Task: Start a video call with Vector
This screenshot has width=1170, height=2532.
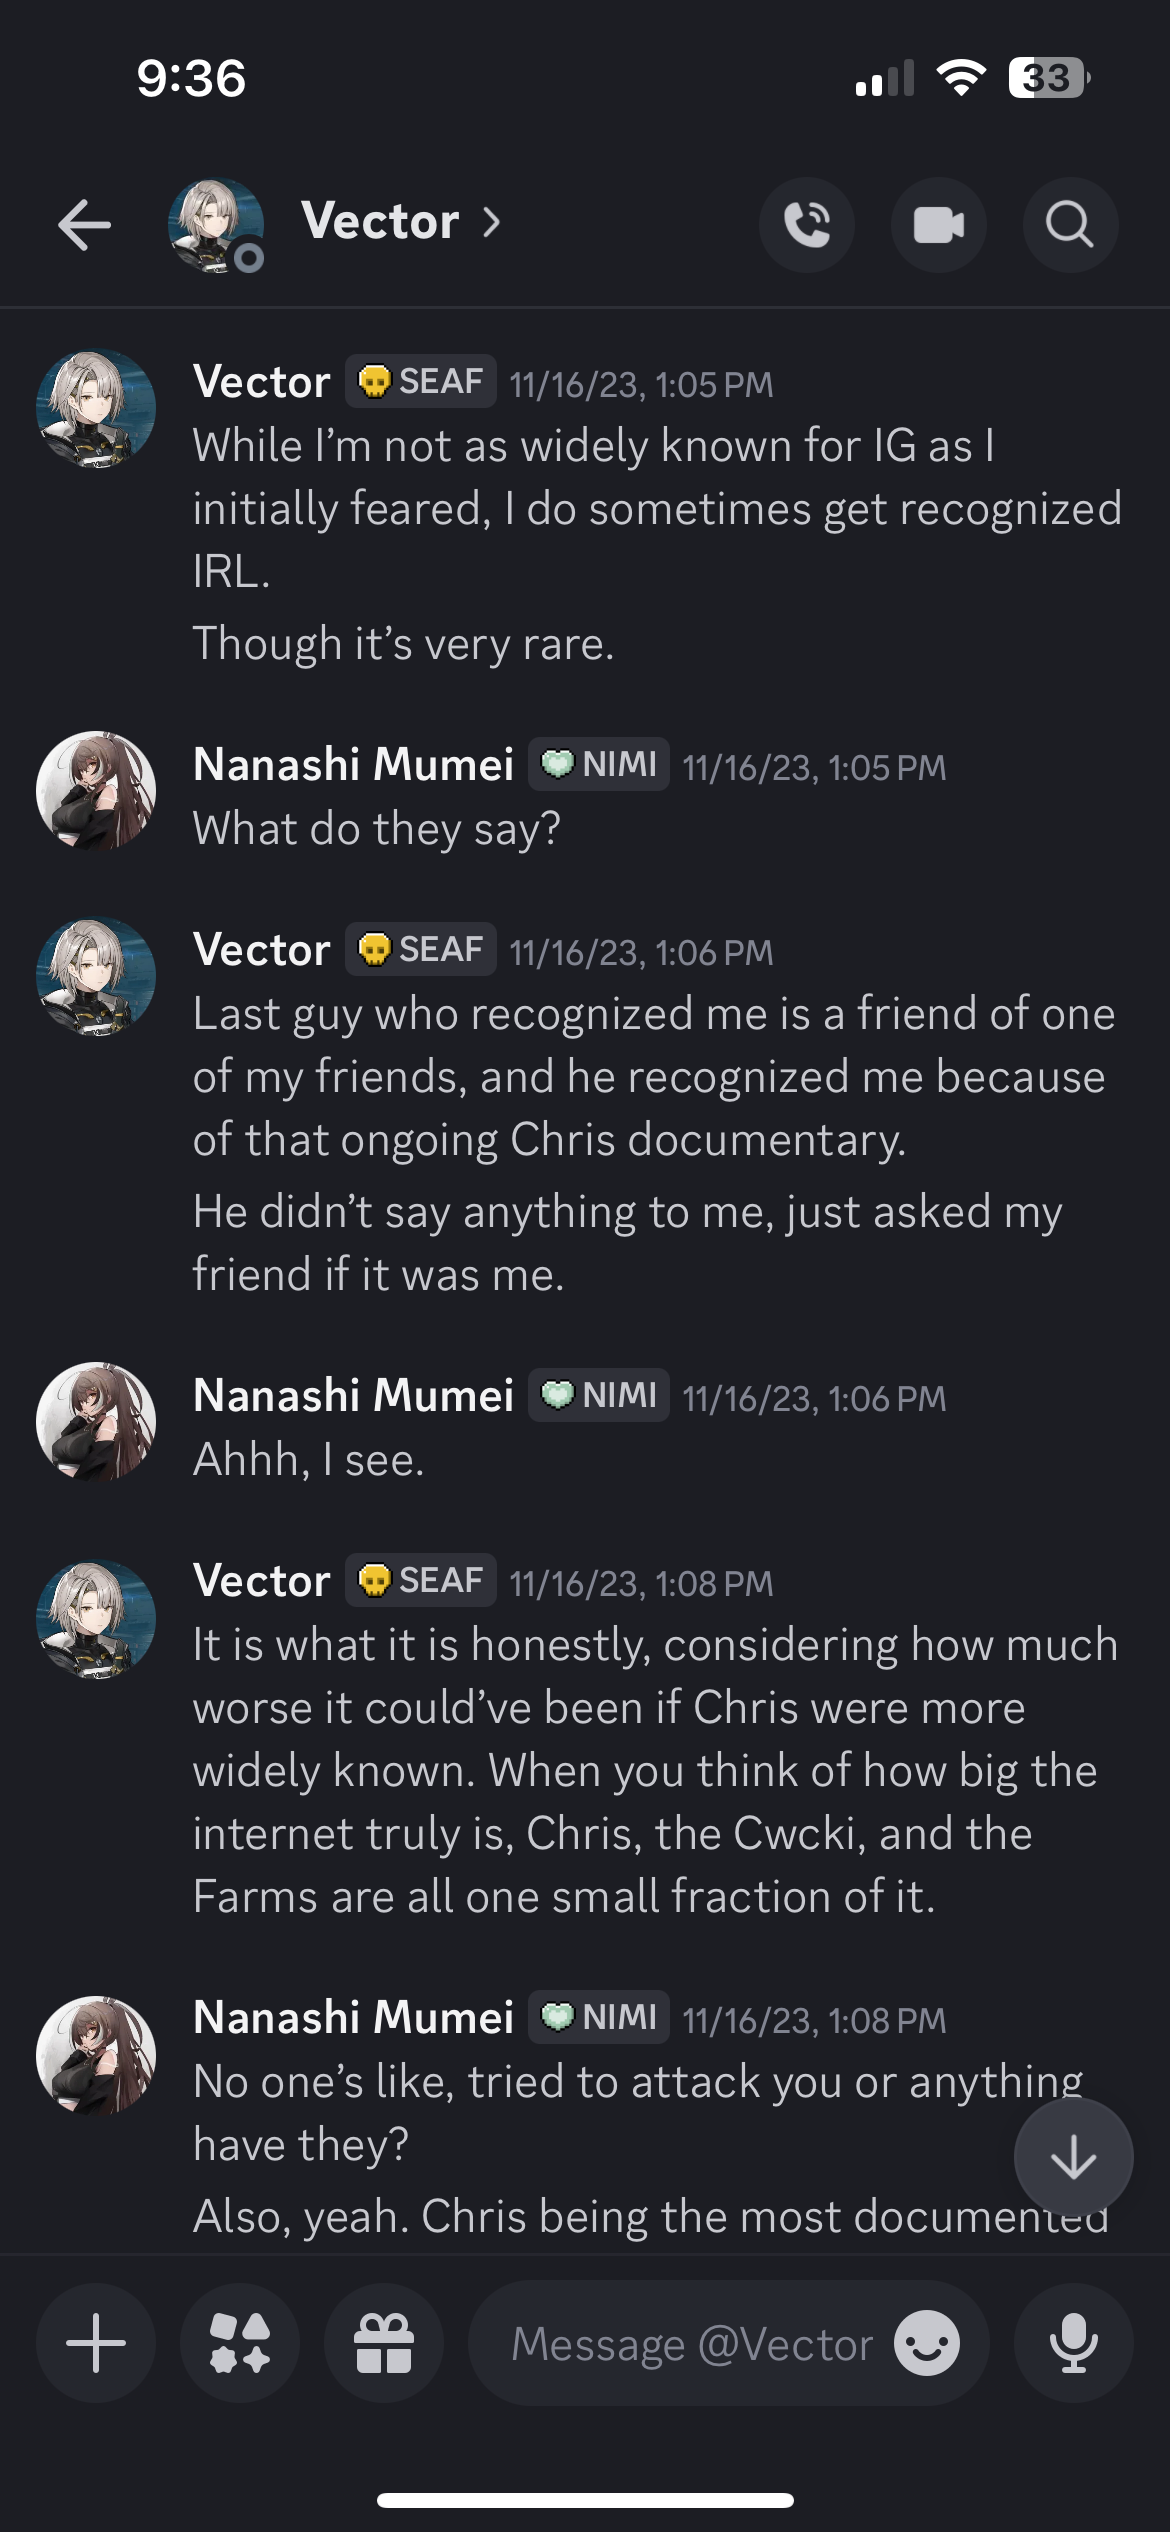Action: [x=939, y=224]
